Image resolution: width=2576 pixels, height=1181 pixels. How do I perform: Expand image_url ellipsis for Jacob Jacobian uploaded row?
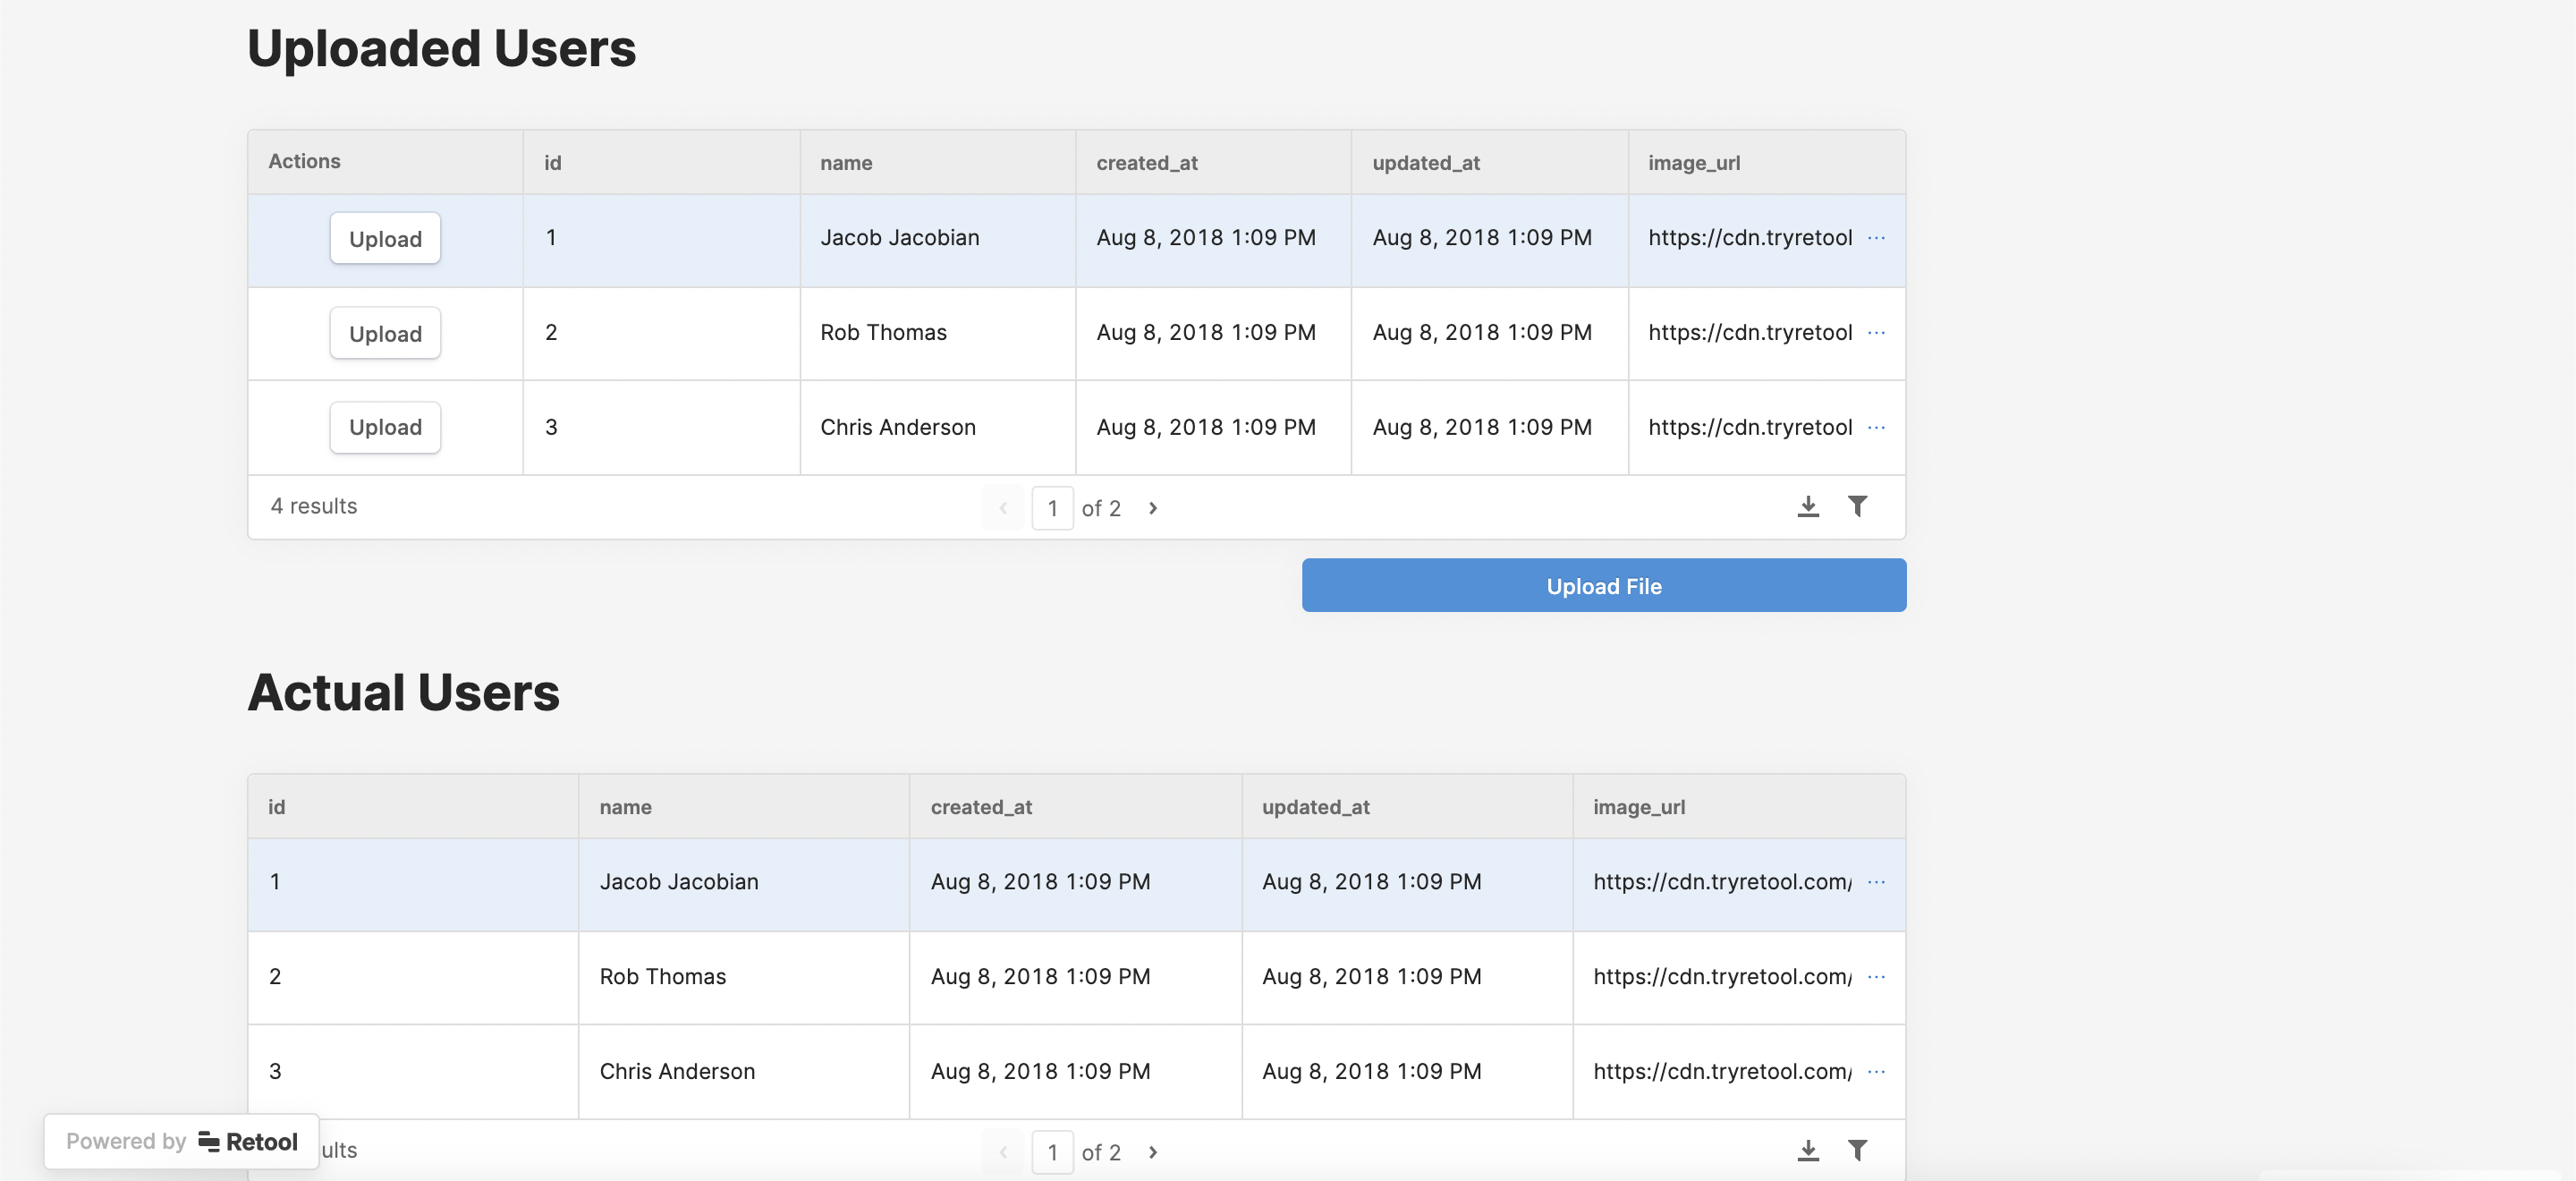click(x=1876, y=238)
